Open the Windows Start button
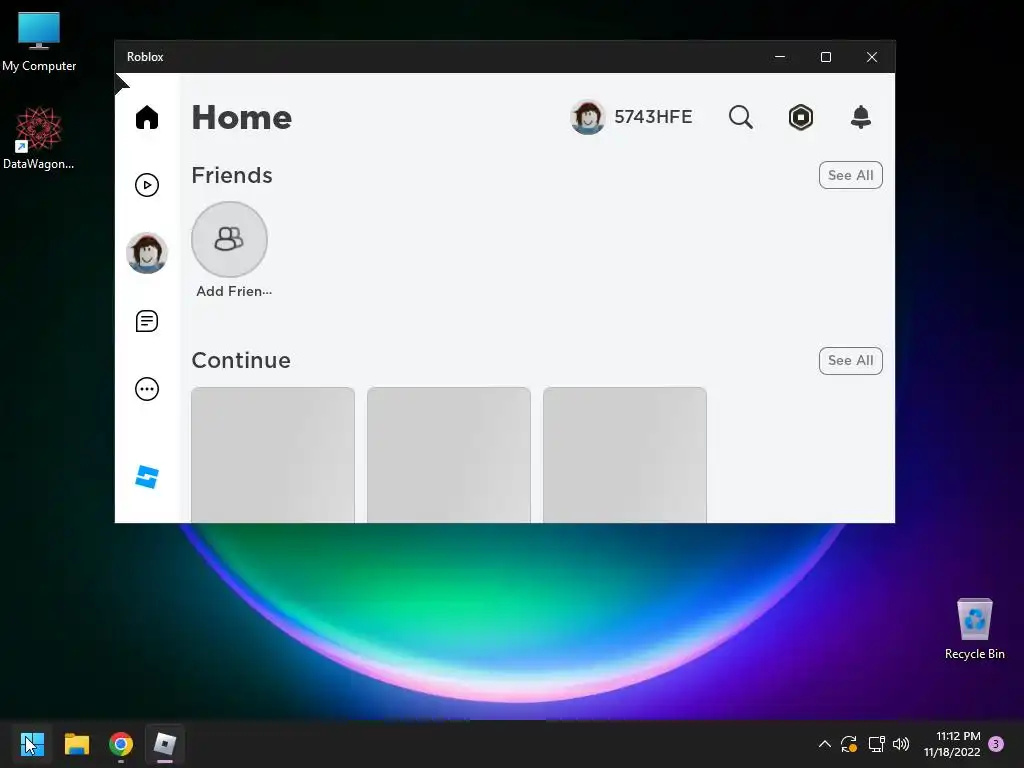 pos(32,744)
